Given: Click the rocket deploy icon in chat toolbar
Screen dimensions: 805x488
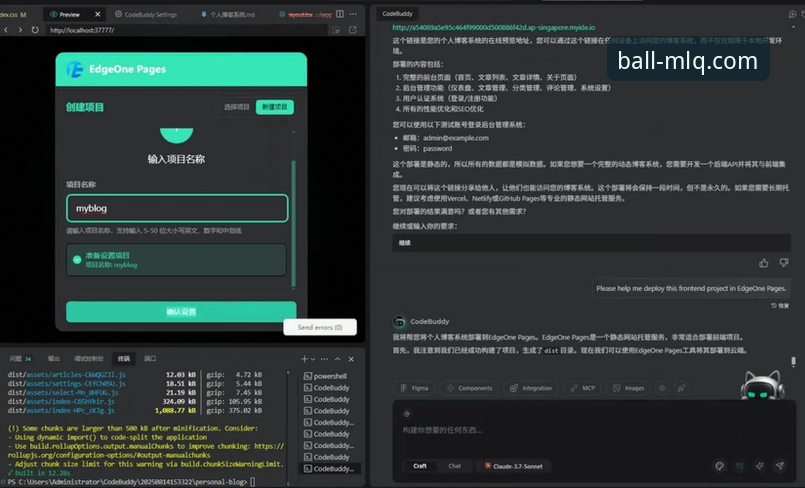Looking at the screenshot, I should pyautogui.click(x=681, y=388).
